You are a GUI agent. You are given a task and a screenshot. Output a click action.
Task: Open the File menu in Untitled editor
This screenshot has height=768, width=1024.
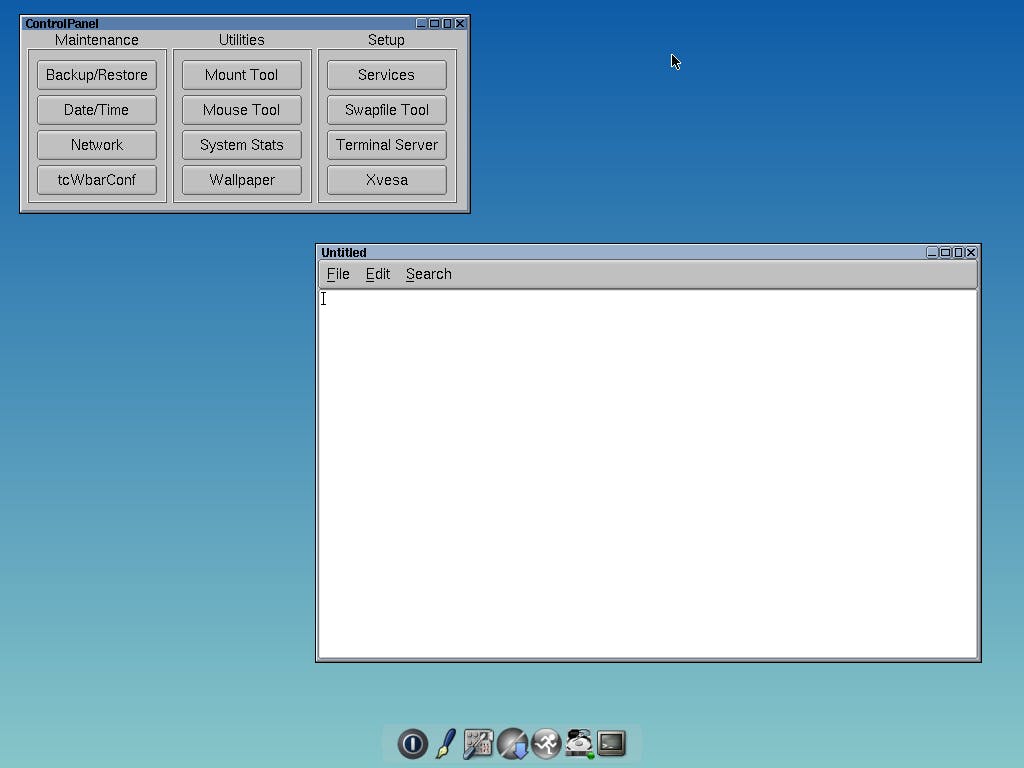click(338, 274)
